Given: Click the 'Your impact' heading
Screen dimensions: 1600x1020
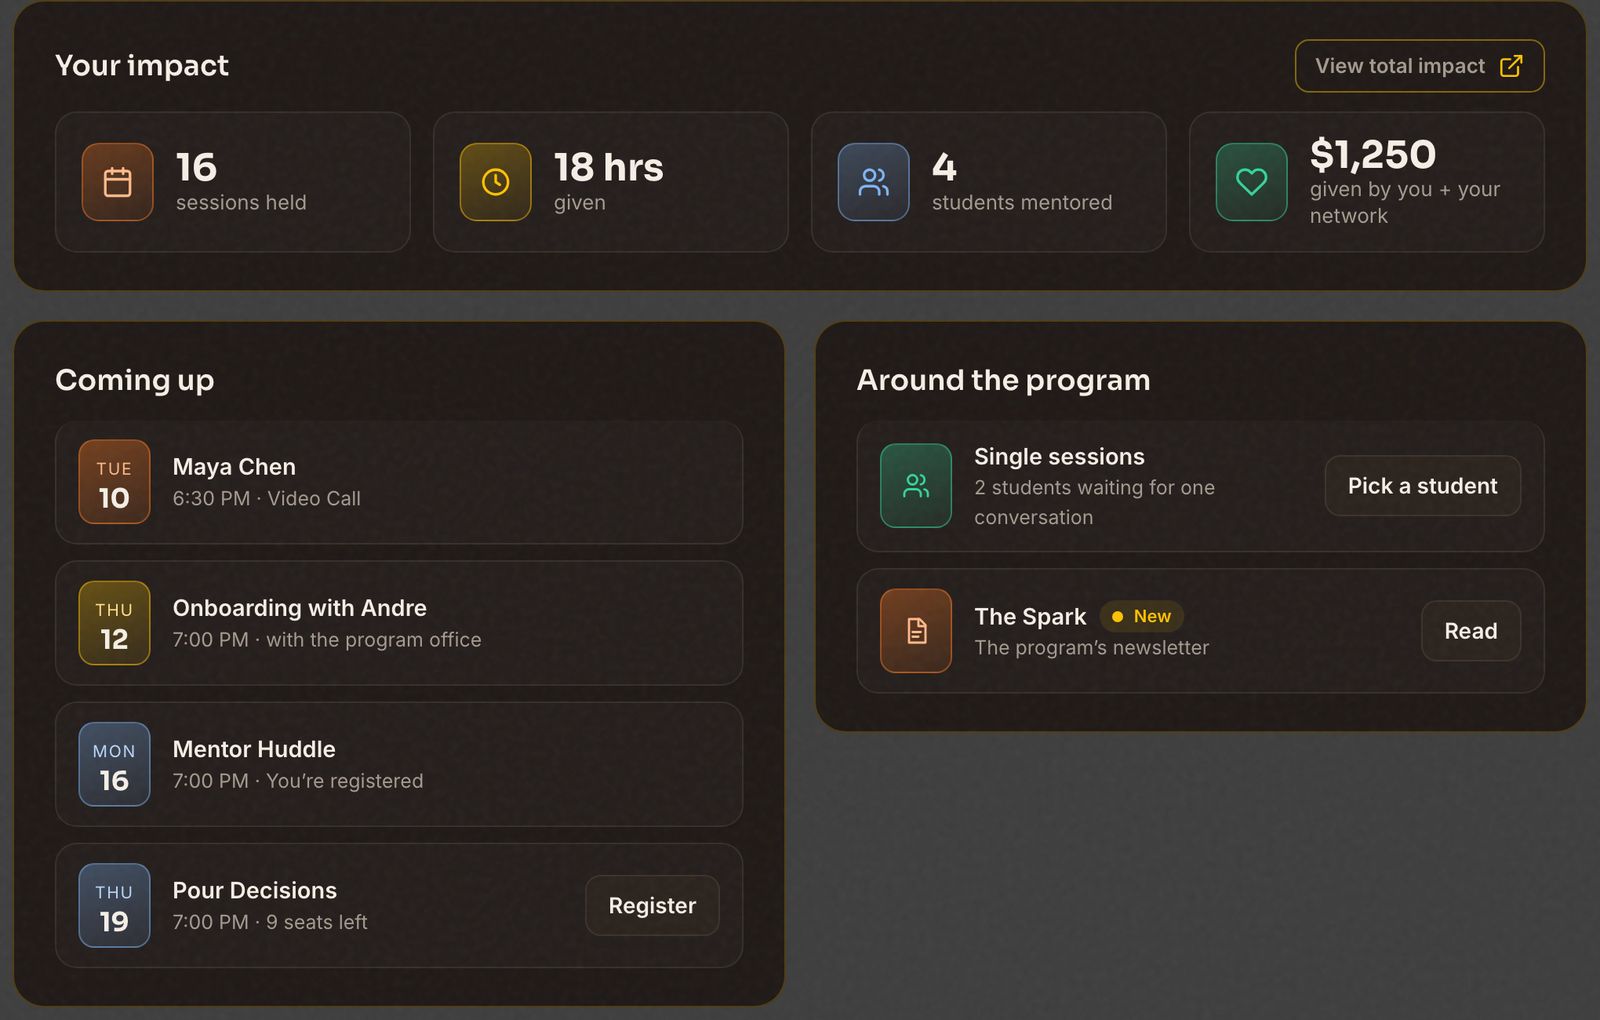Looking at the screenshot, I should click(142, 65).
